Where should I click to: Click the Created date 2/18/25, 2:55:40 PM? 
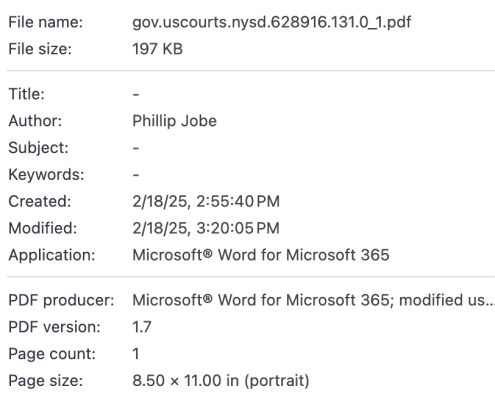pos(206,201)
